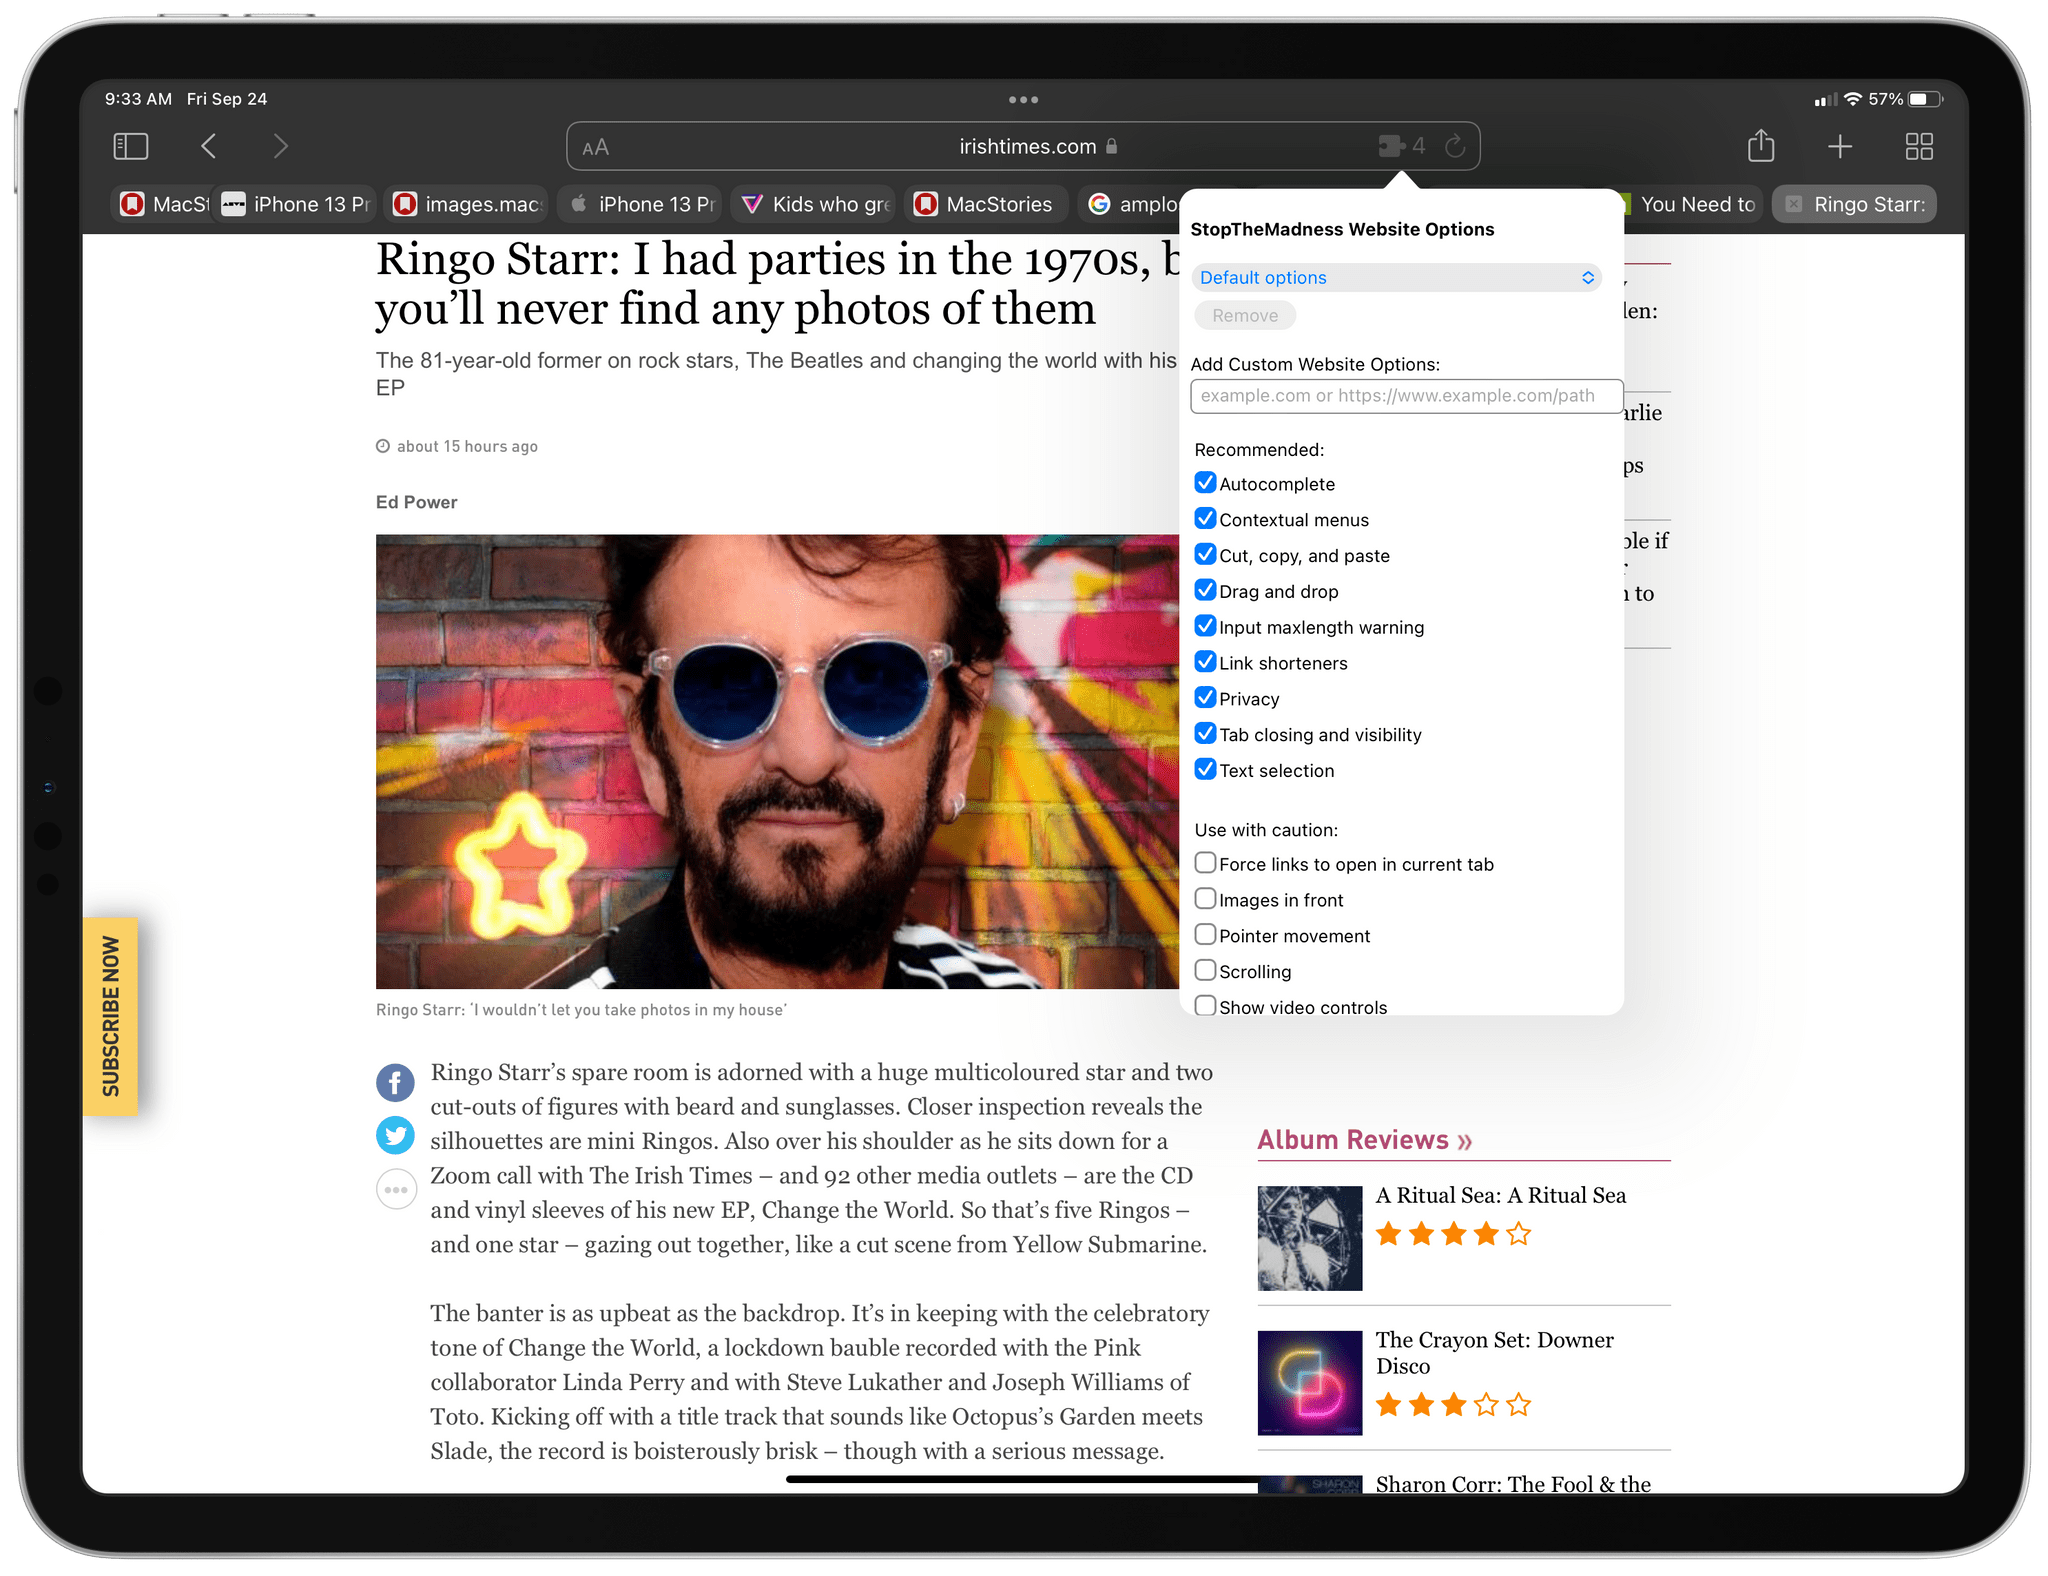Enable Pointer movement option
Screen dimensions: 2048x1576
(1206, 935)
